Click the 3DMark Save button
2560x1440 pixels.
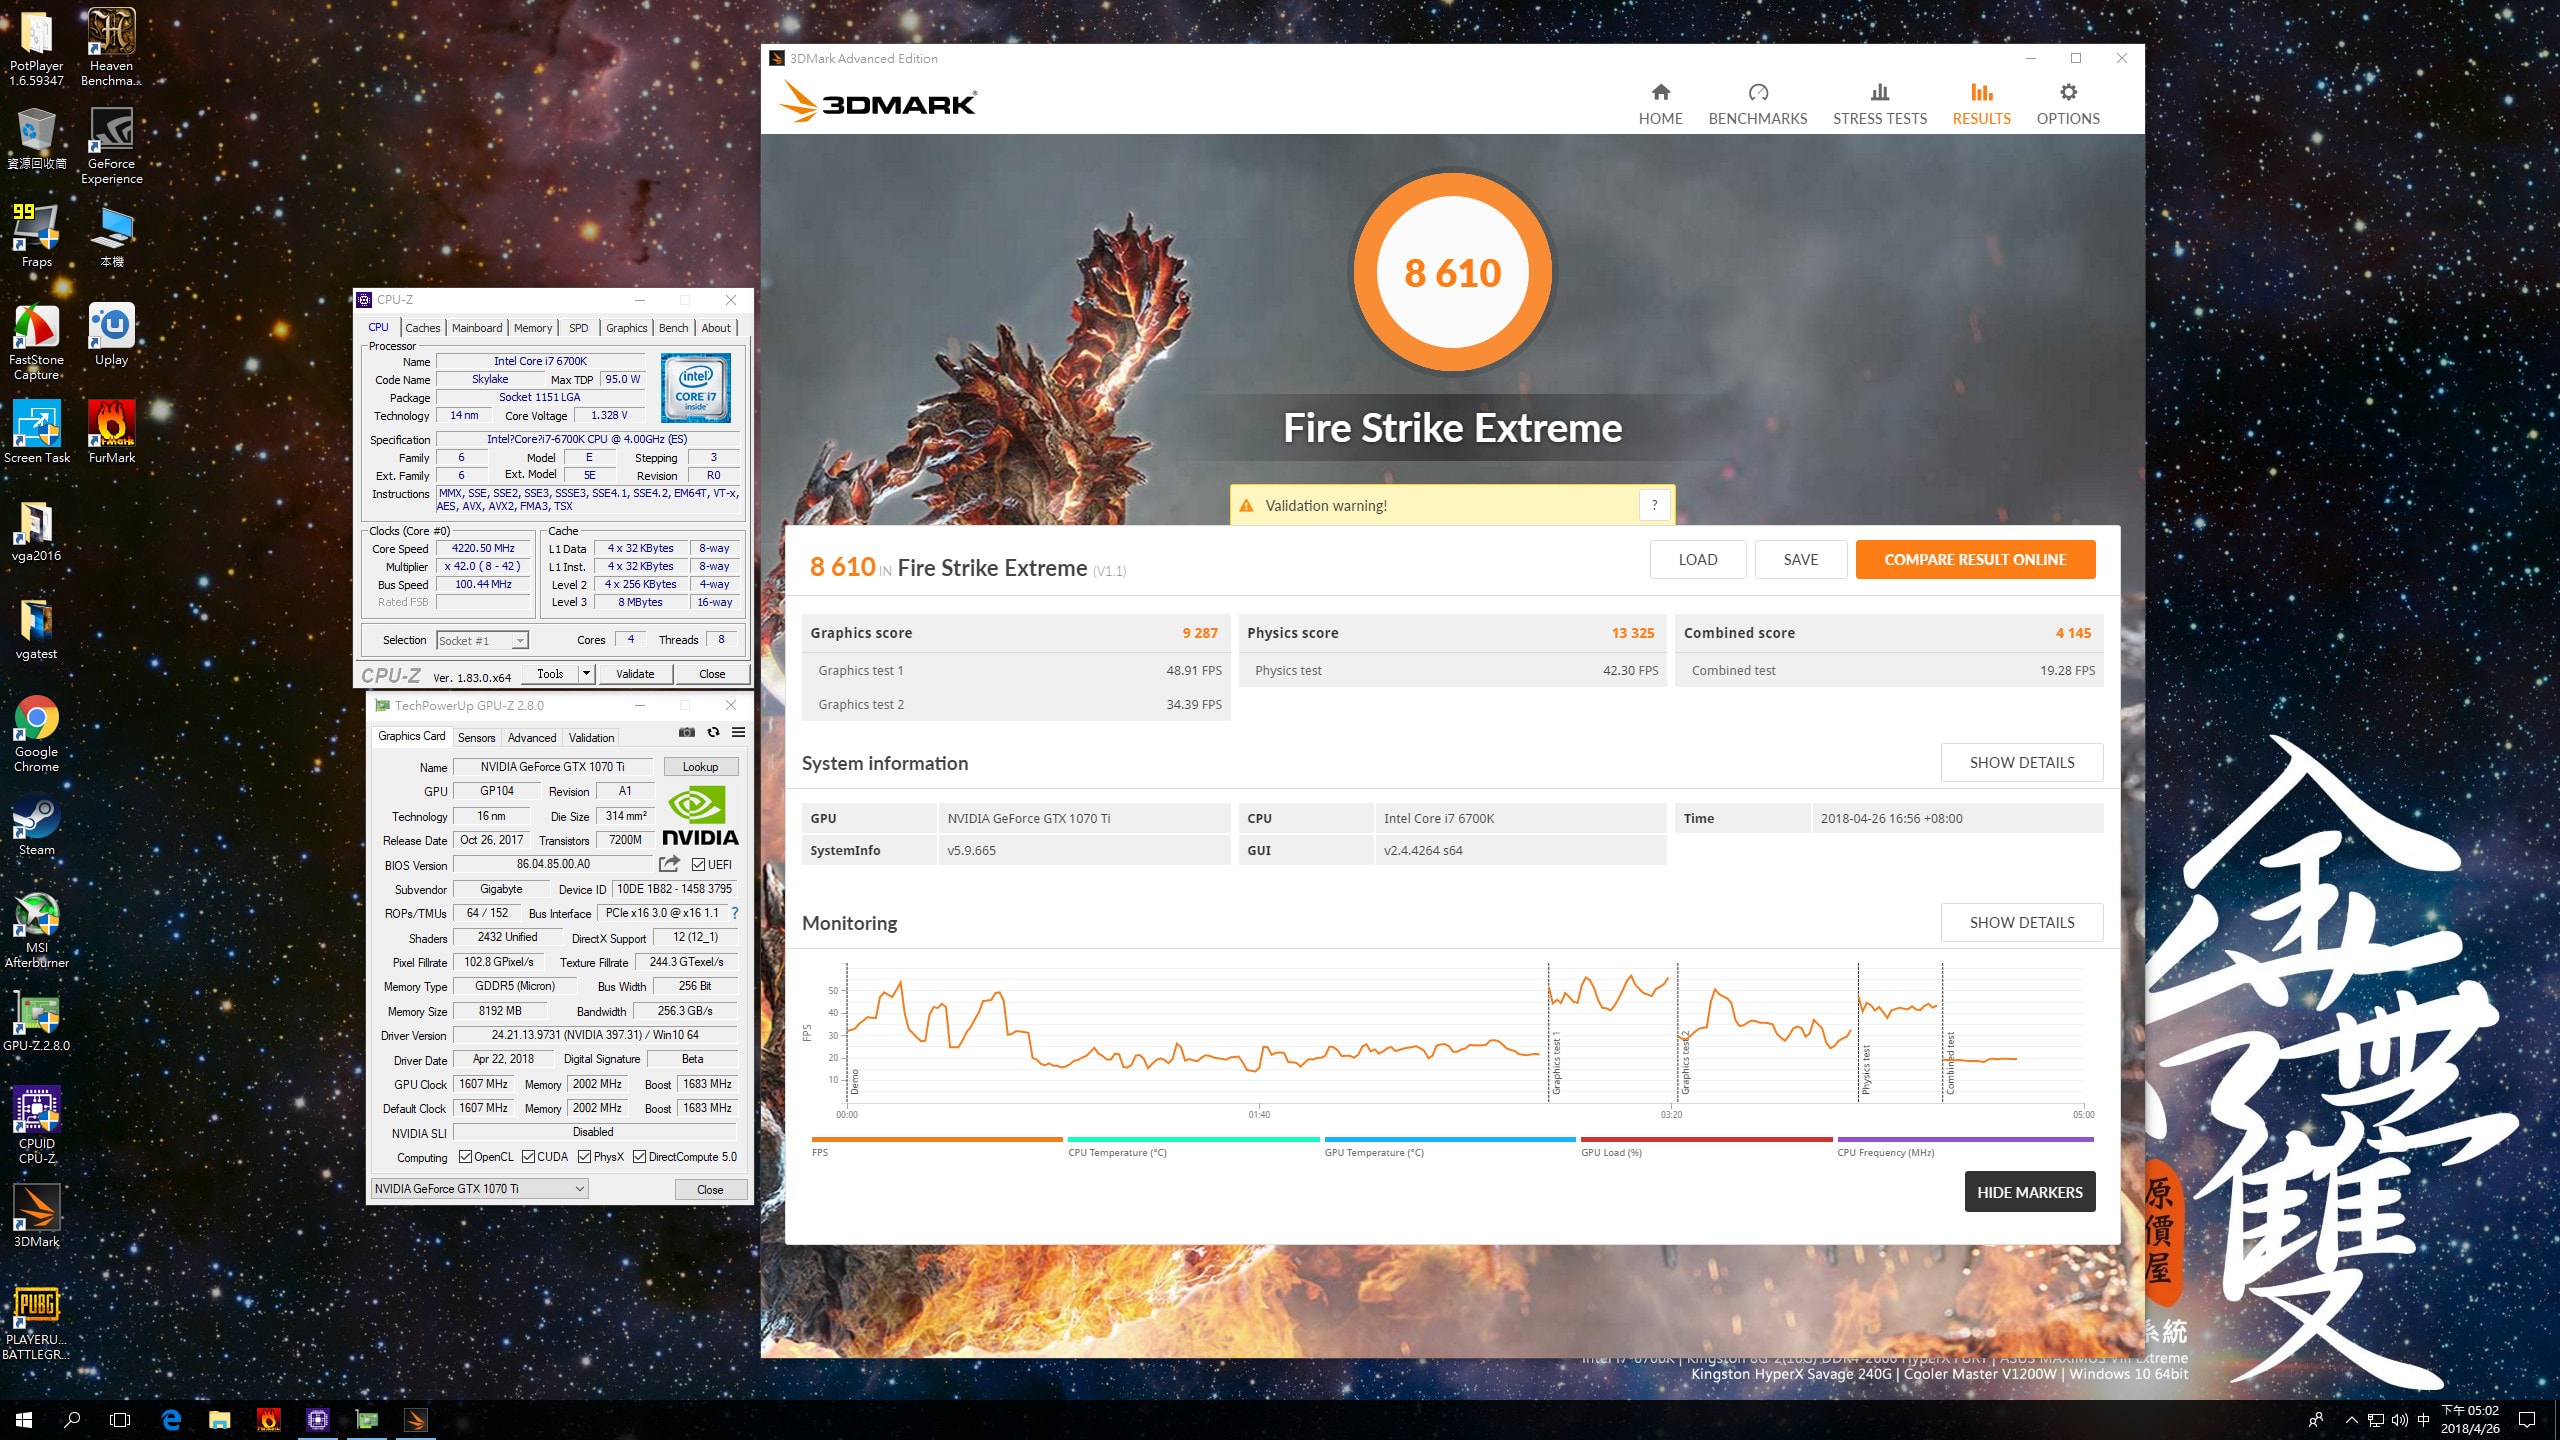(x=1801, y=559)
